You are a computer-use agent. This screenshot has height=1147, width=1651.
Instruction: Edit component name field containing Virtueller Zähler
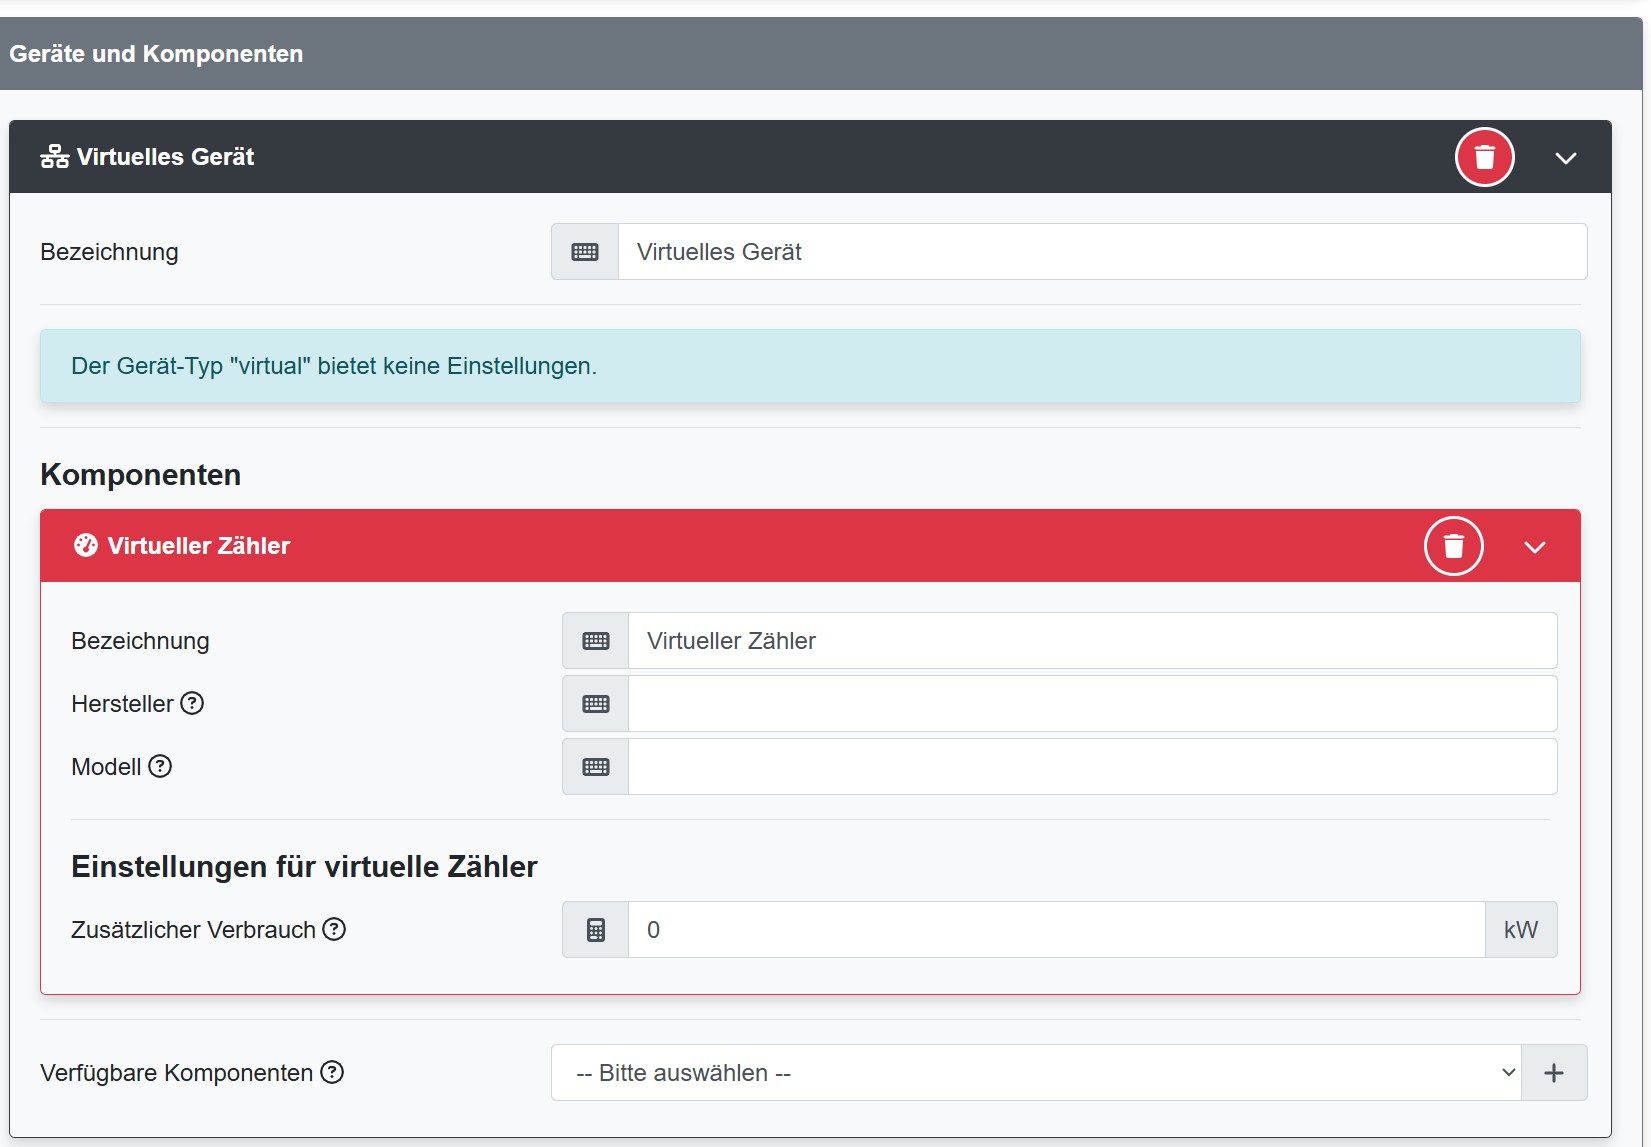pyautogui.click(x=1092, y=641)
